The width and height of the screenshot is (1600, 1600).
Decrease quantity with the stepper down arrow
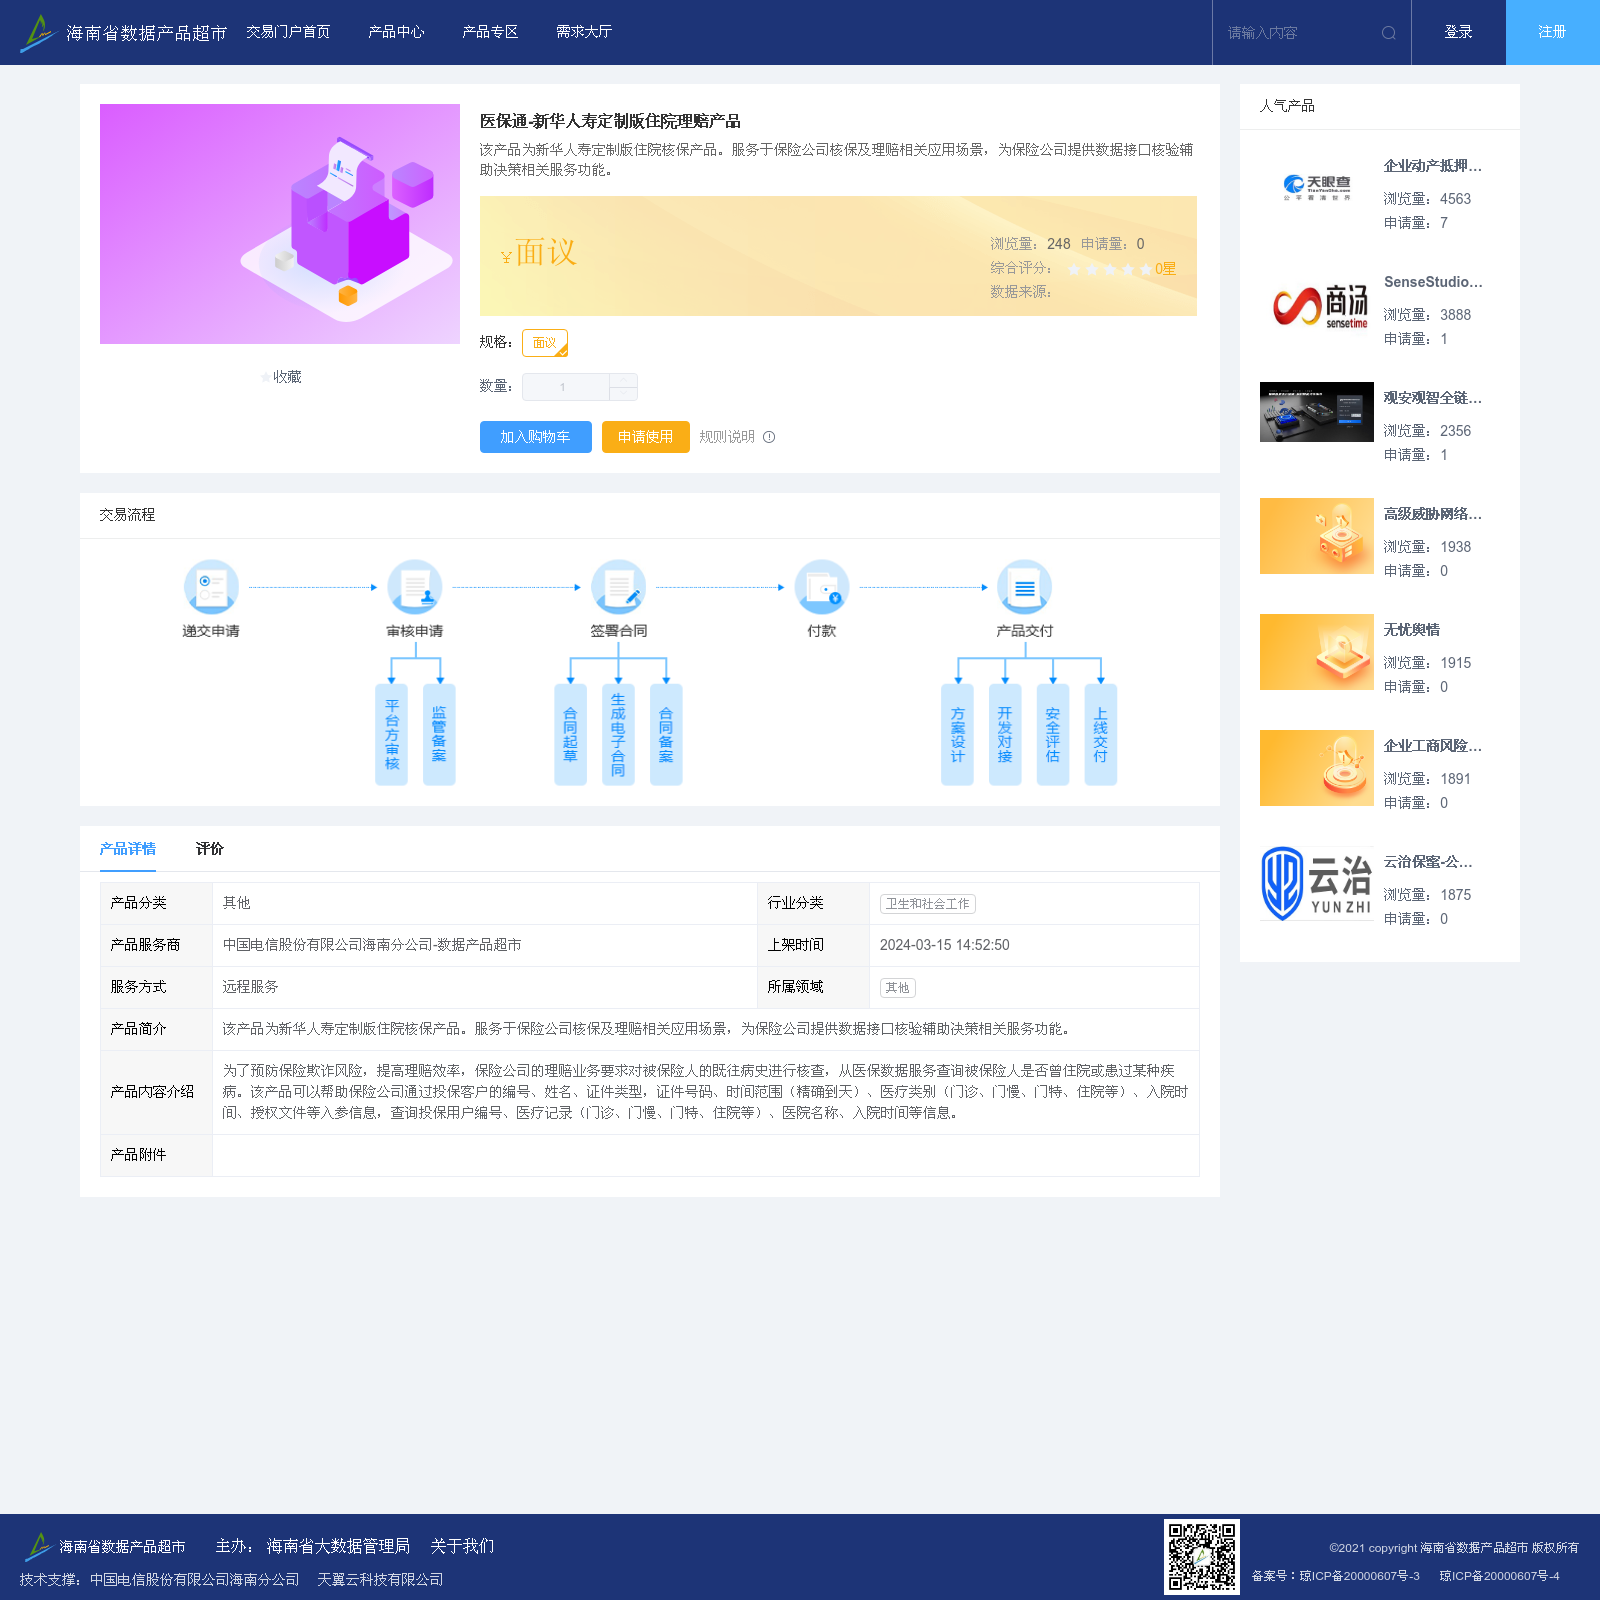point(623,394)
